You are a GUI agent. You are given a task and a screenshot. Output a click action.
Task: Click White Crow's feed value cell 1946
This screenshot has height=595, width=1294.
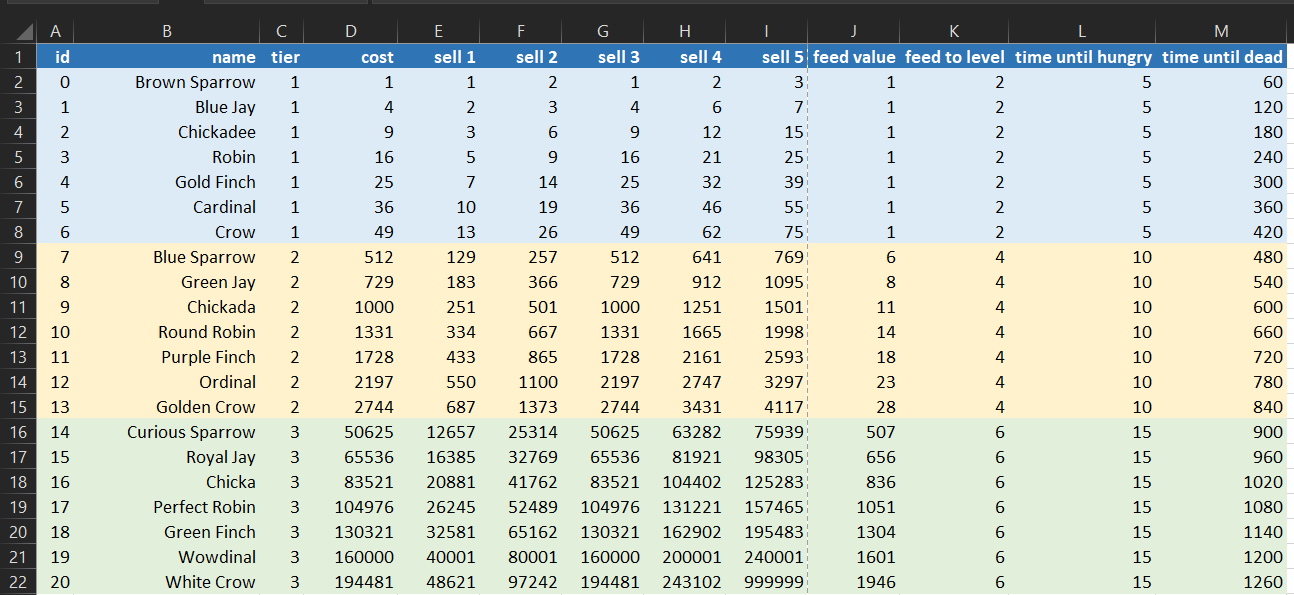853,582
